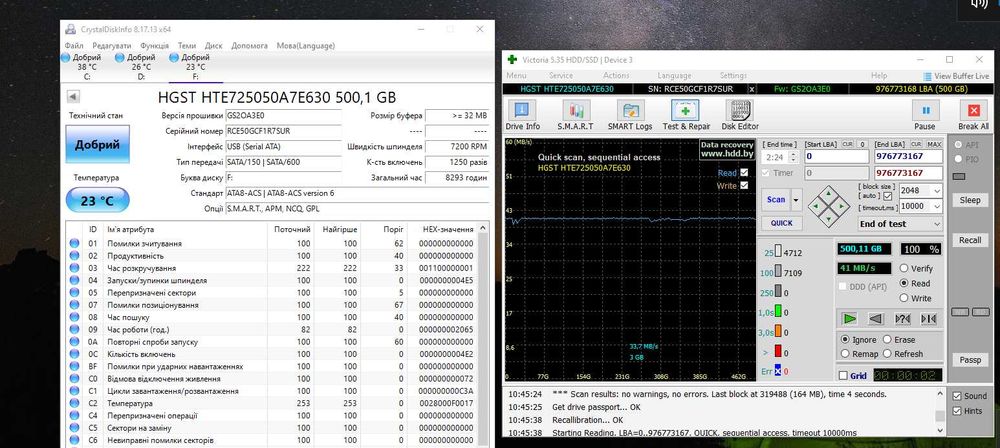1000x448 pixels.
Task: Click the left arrow on navigation diamond
Action: pyautogui.click(x=816, y=206)
